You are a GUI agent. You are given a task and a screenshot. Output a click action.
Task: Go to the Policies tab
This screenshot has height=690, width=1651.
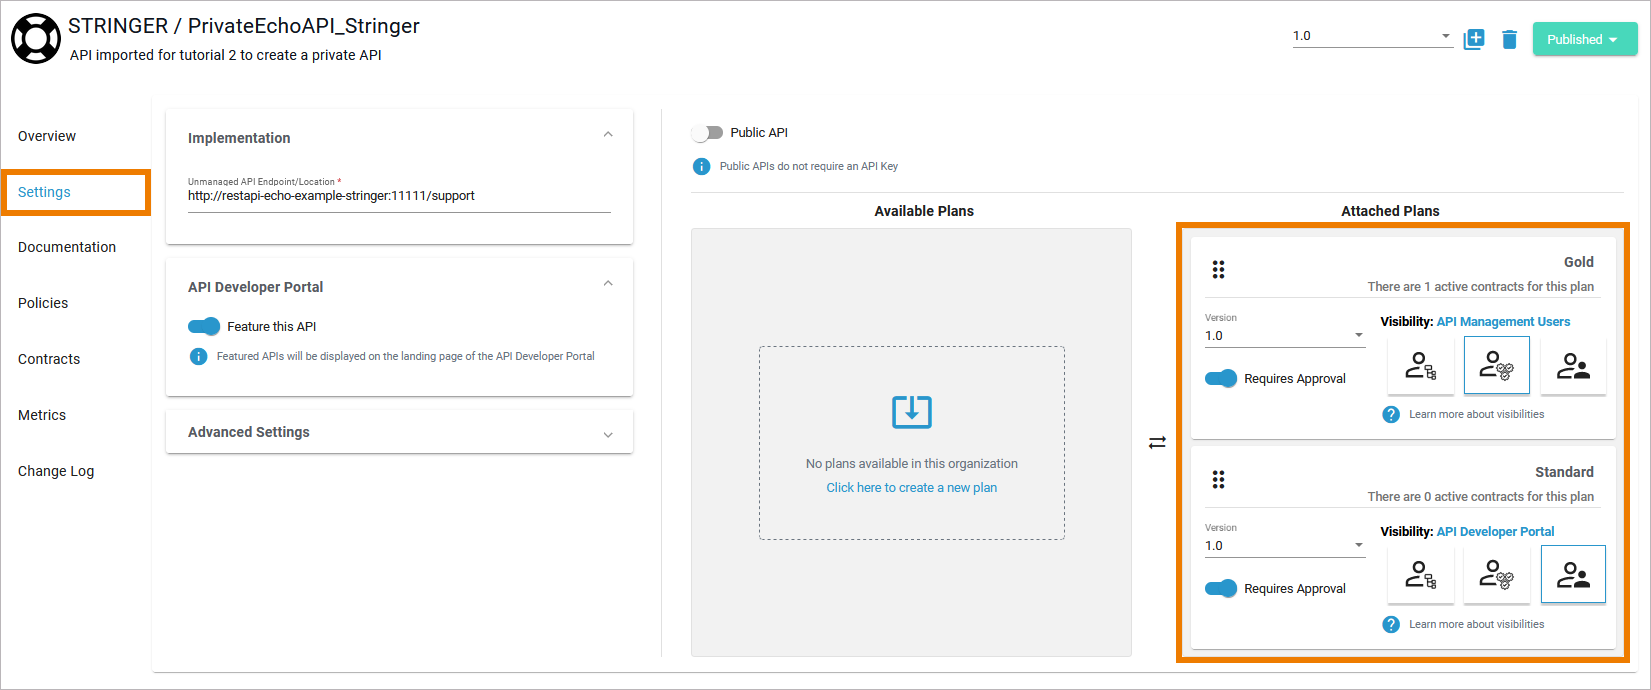click(43, 303)
